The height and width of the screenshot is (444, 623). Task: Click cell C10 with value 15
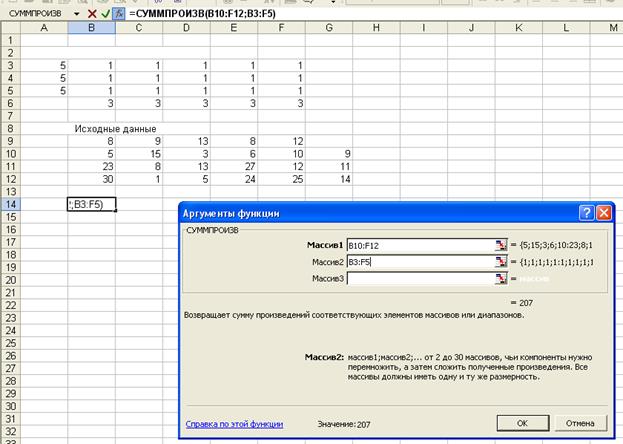point(139,154)
